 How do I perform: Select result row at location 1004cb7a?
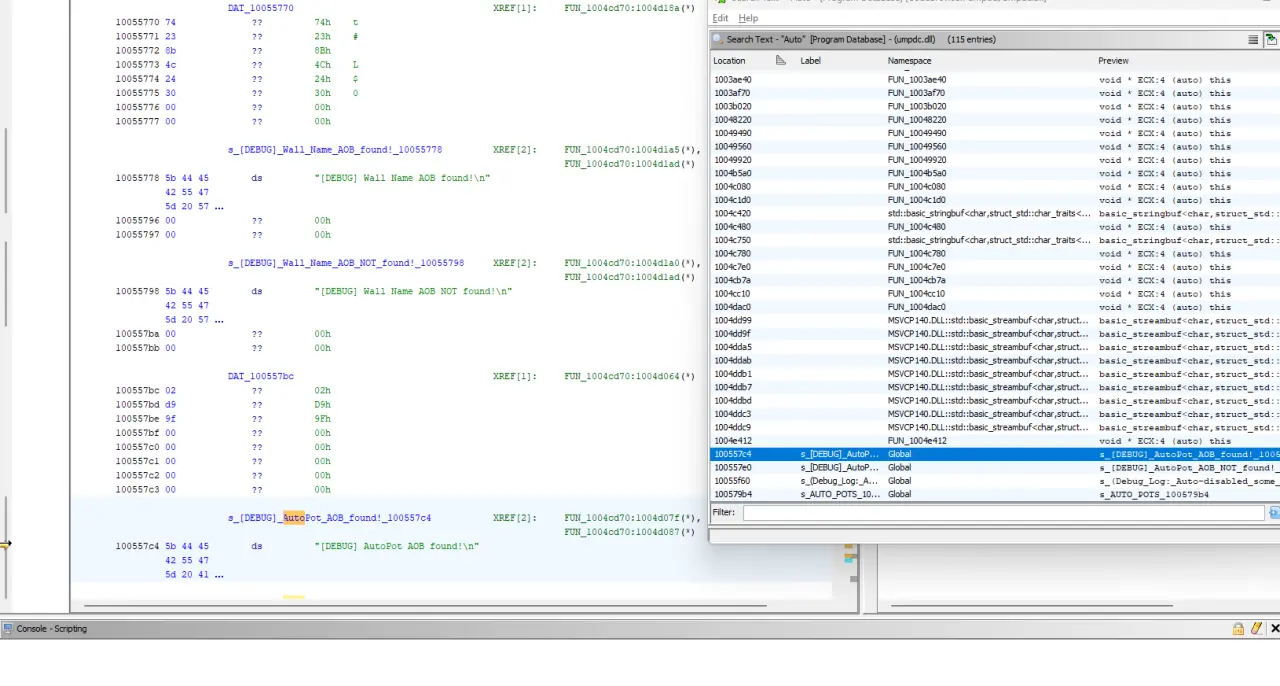(x=995, y=280)
